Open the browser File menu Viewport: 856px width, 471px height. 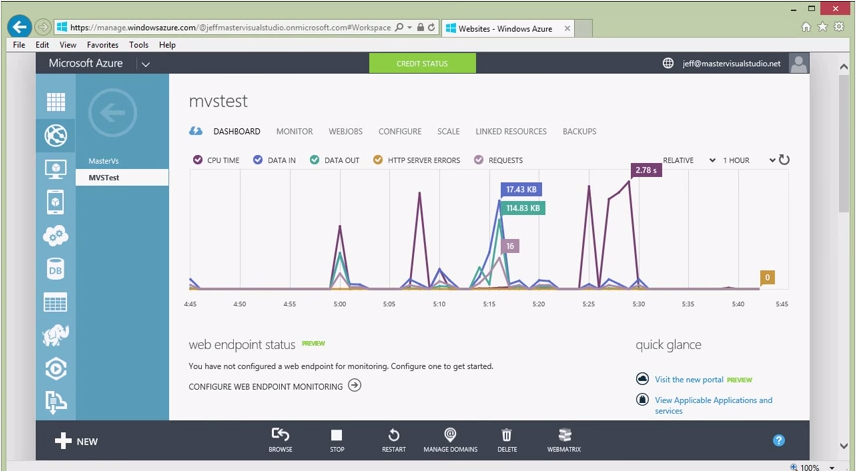click(x=19, y=45)
